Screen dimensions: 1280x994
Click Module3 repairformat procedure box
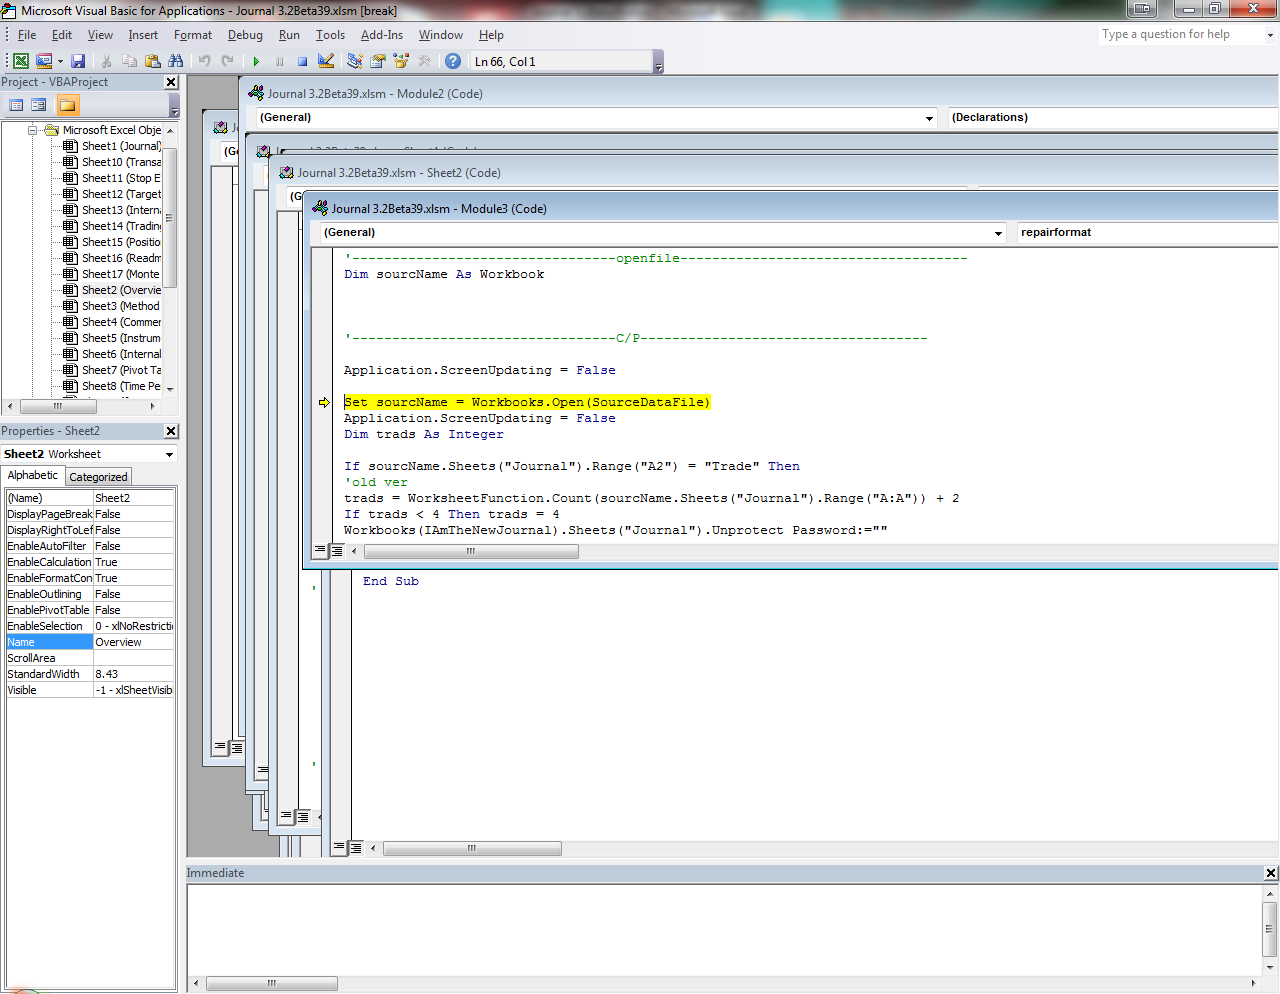(x=1147, y=232)
